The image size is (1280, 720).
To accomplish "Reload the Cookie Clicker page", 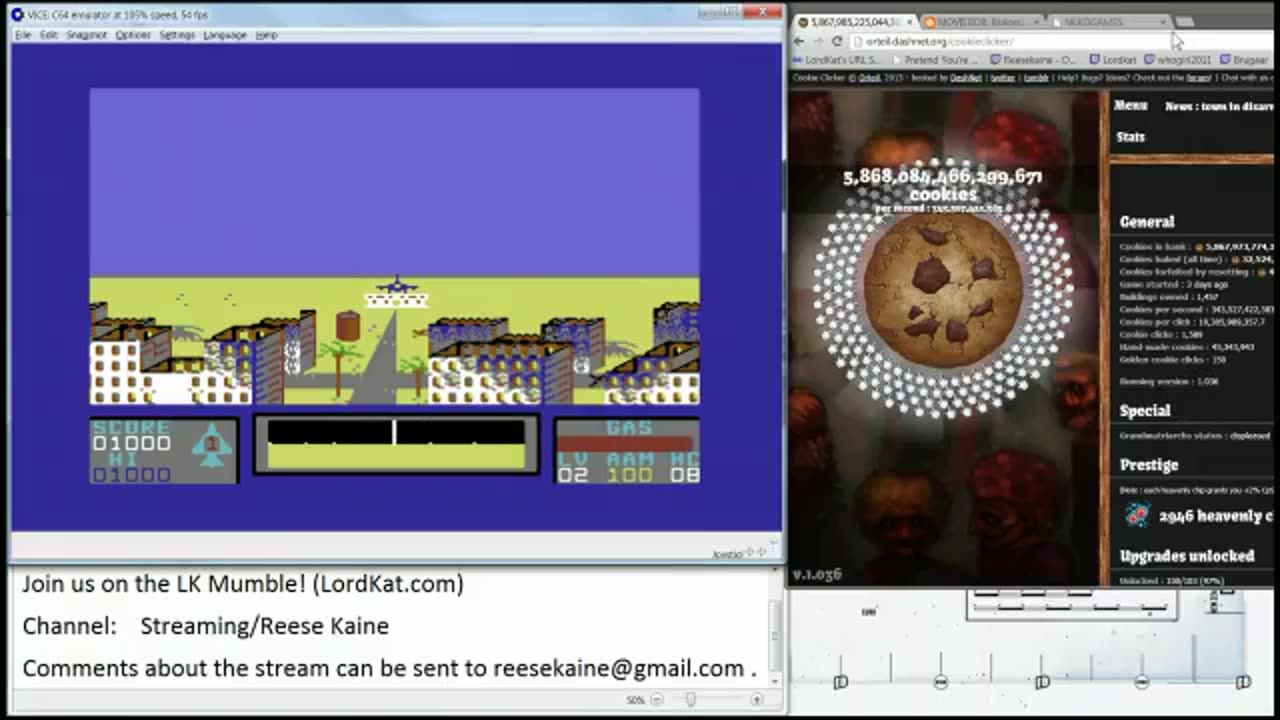I will tap(837, 41).
